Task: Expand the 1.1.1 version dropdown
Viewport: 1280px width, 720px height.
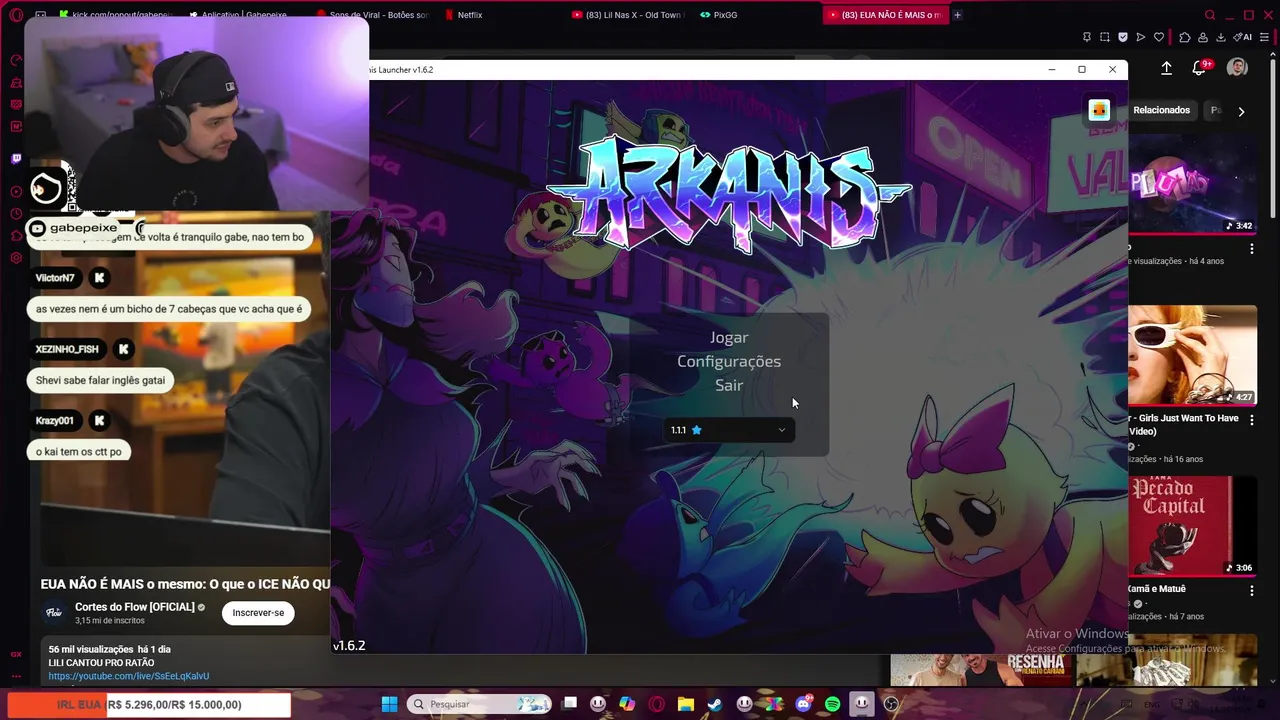Action: (x=730, y=430)
